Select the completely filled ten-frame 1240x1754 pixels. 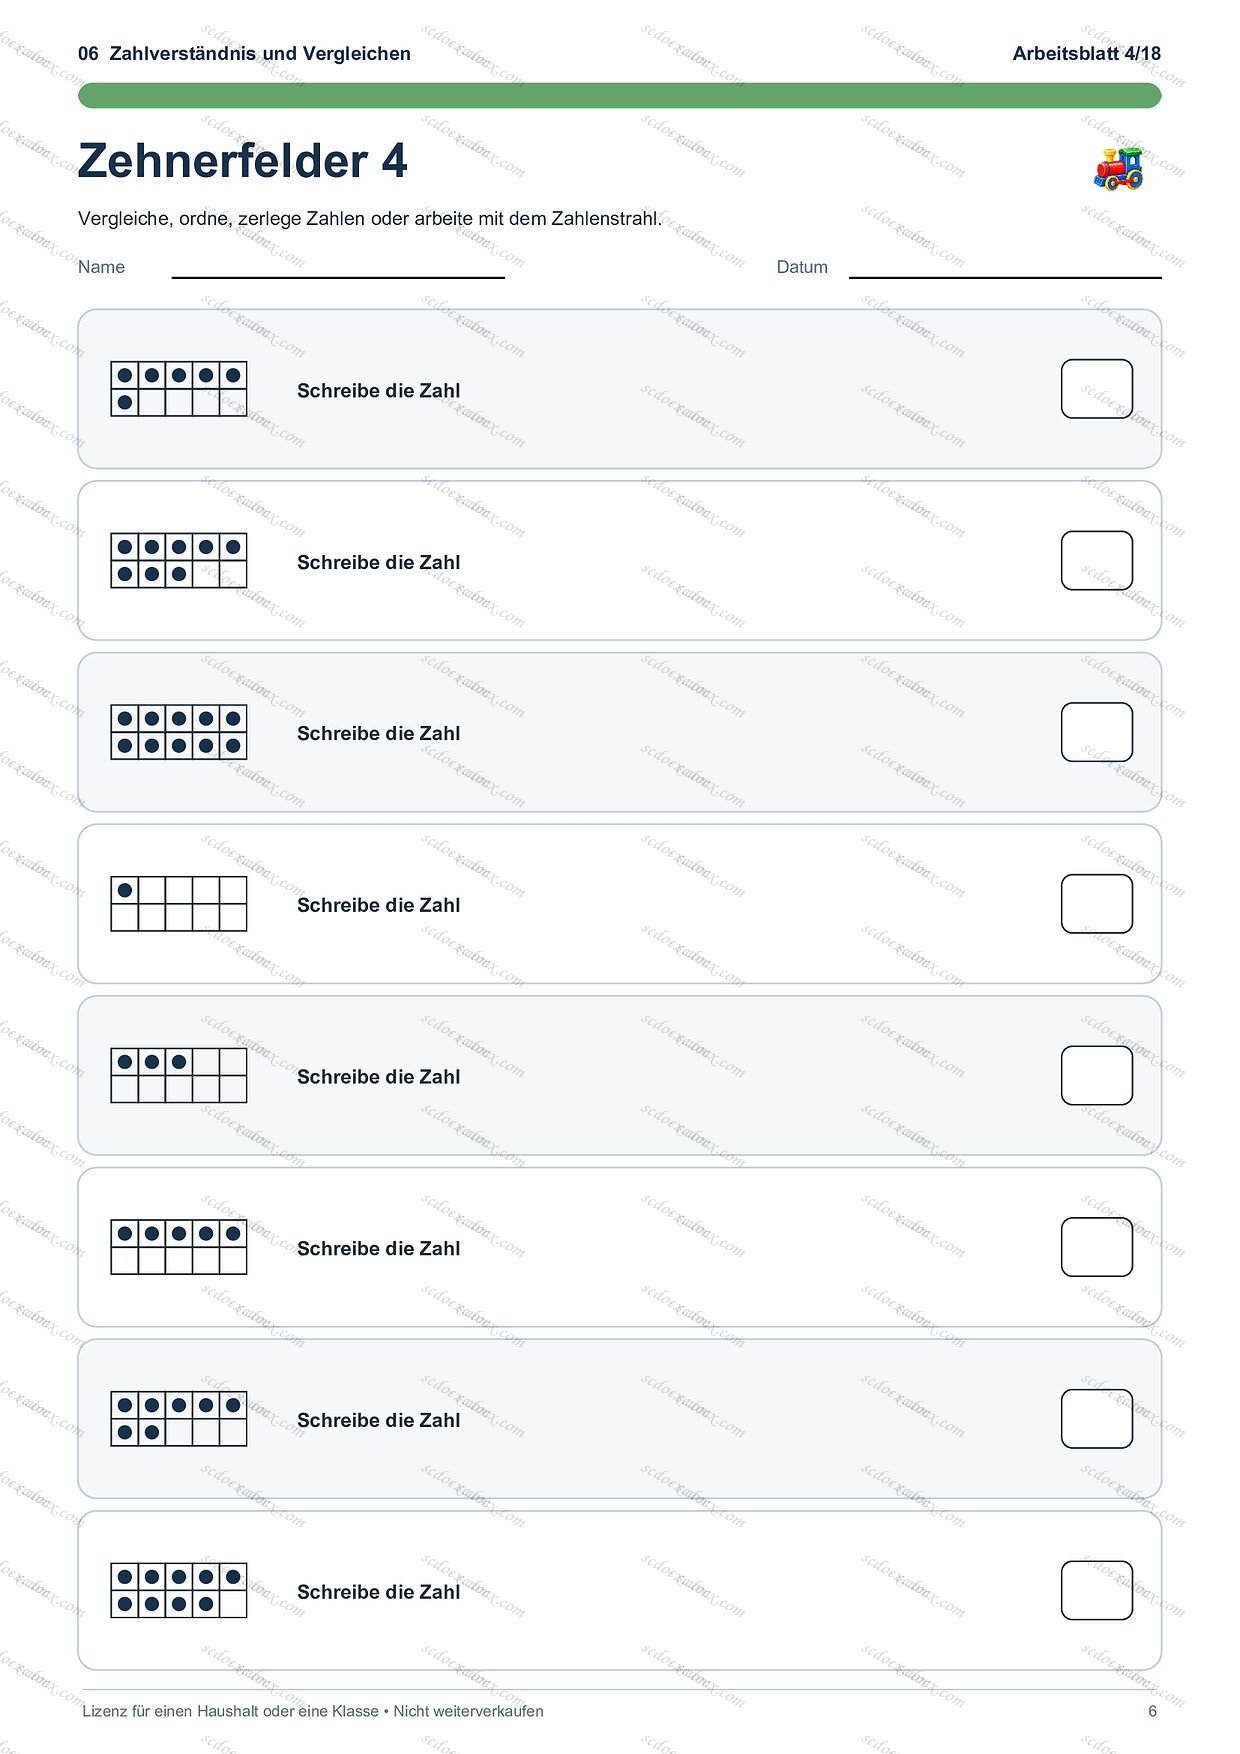179,732
